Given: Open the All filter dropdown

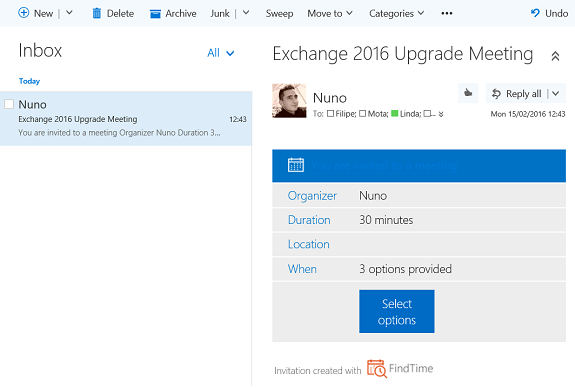Looking at the screenshot, I should 220,53.
